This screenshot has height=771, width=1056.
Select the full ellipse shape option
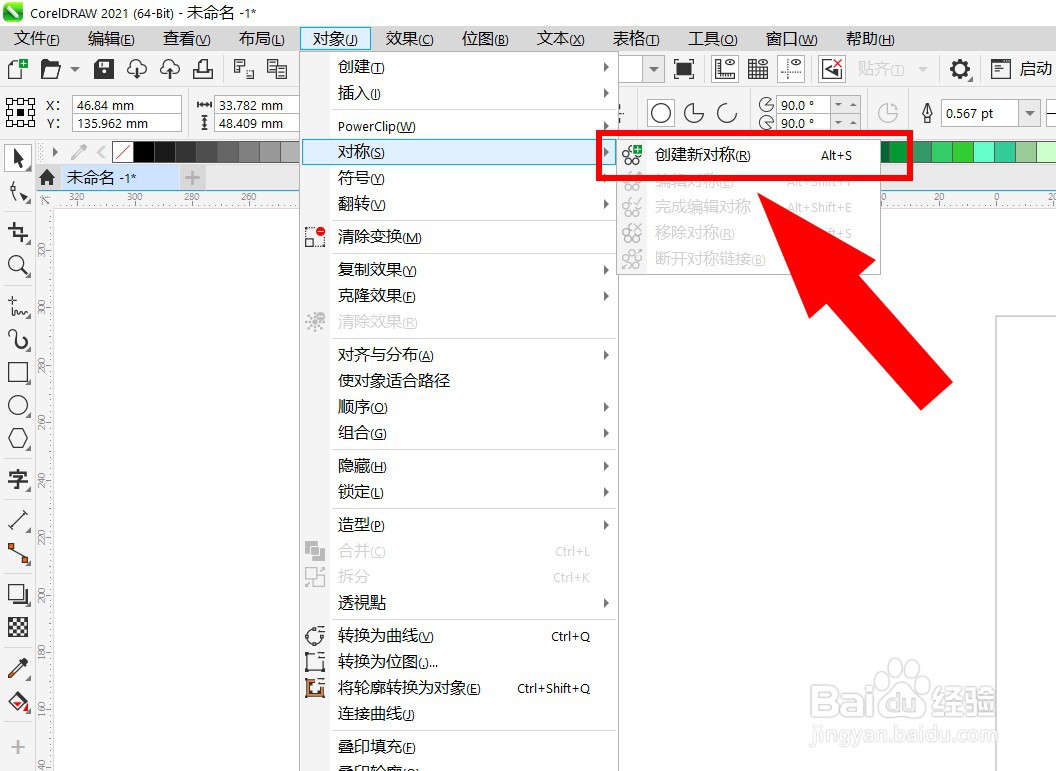pyautogui.click(x=661, y=113)
